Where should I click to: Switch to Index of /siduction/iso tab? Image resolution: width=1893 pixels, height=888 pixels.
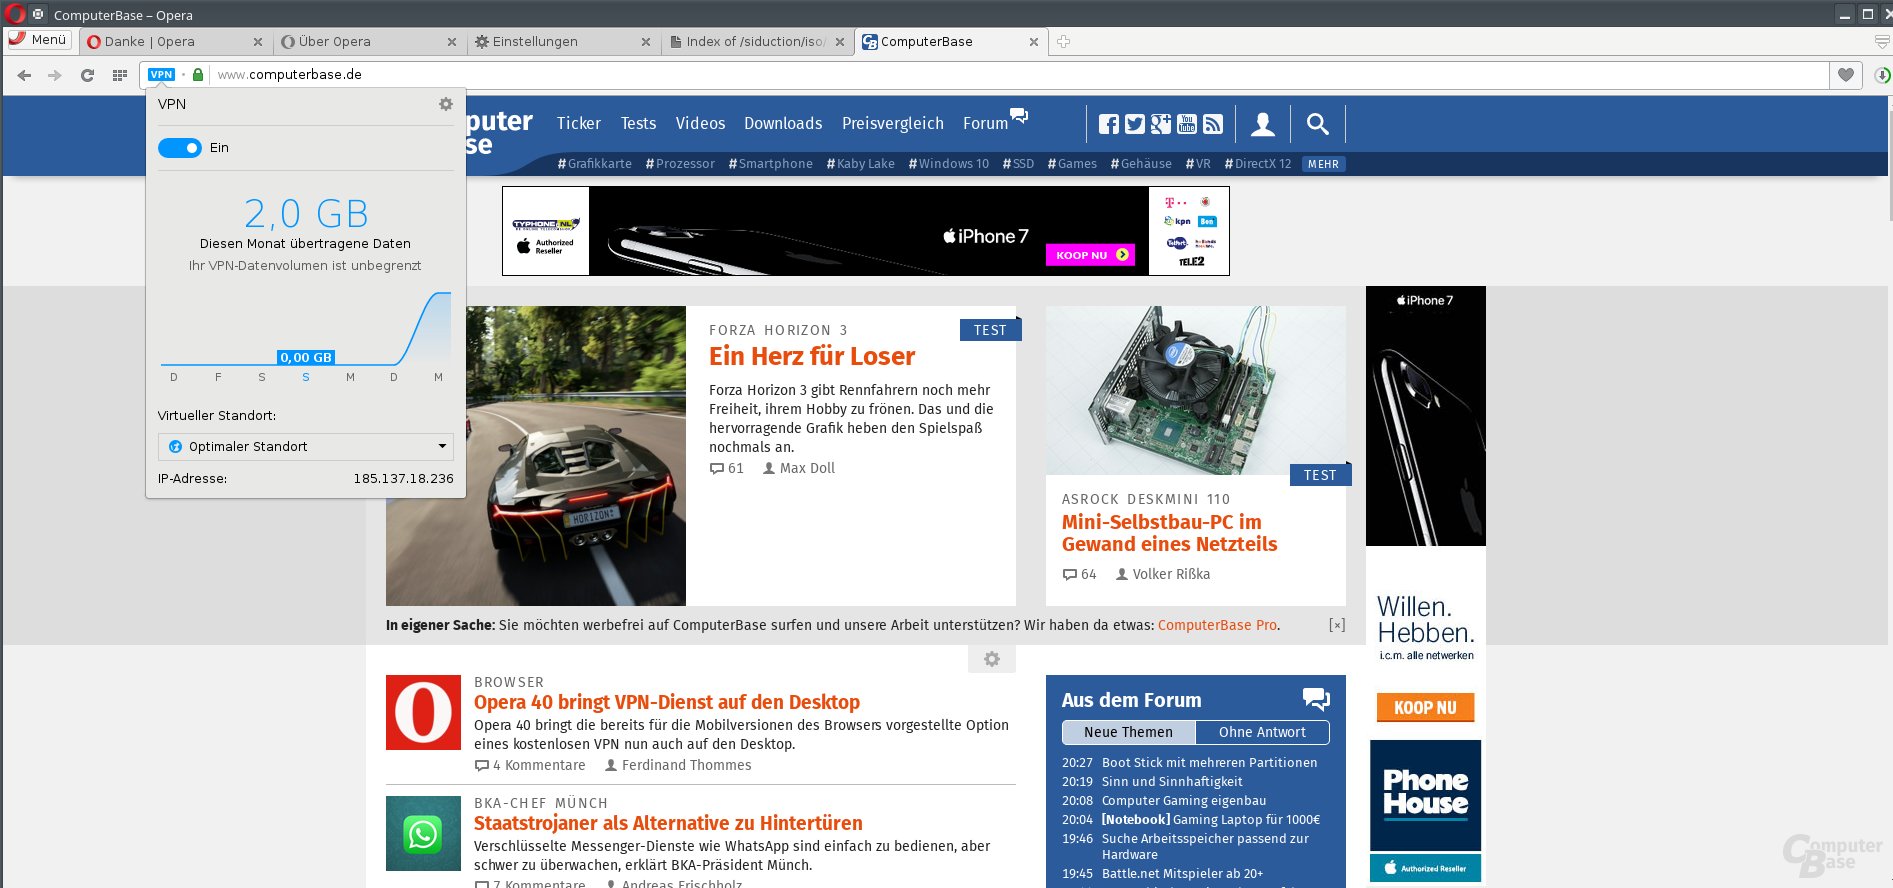(757, 42)
